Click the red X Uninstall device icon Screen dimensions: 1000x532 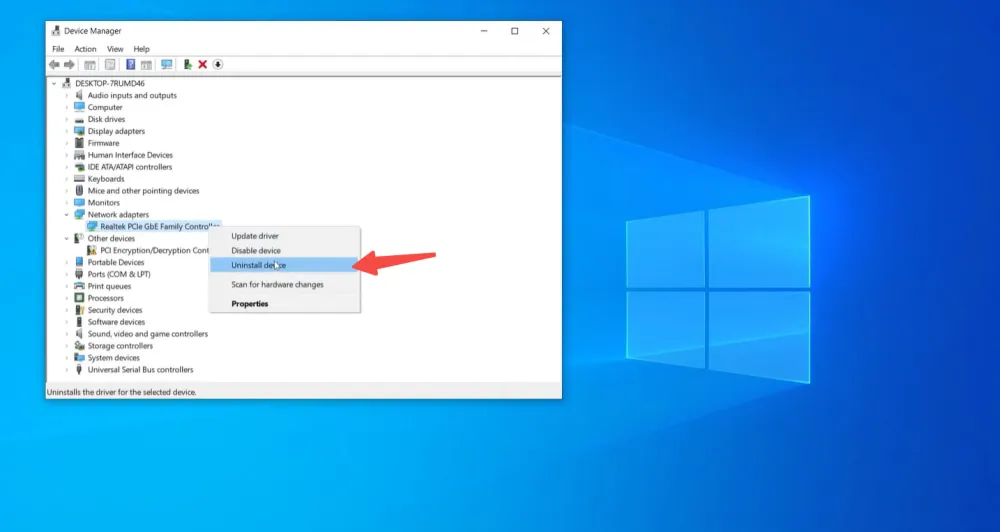[202, 64]
